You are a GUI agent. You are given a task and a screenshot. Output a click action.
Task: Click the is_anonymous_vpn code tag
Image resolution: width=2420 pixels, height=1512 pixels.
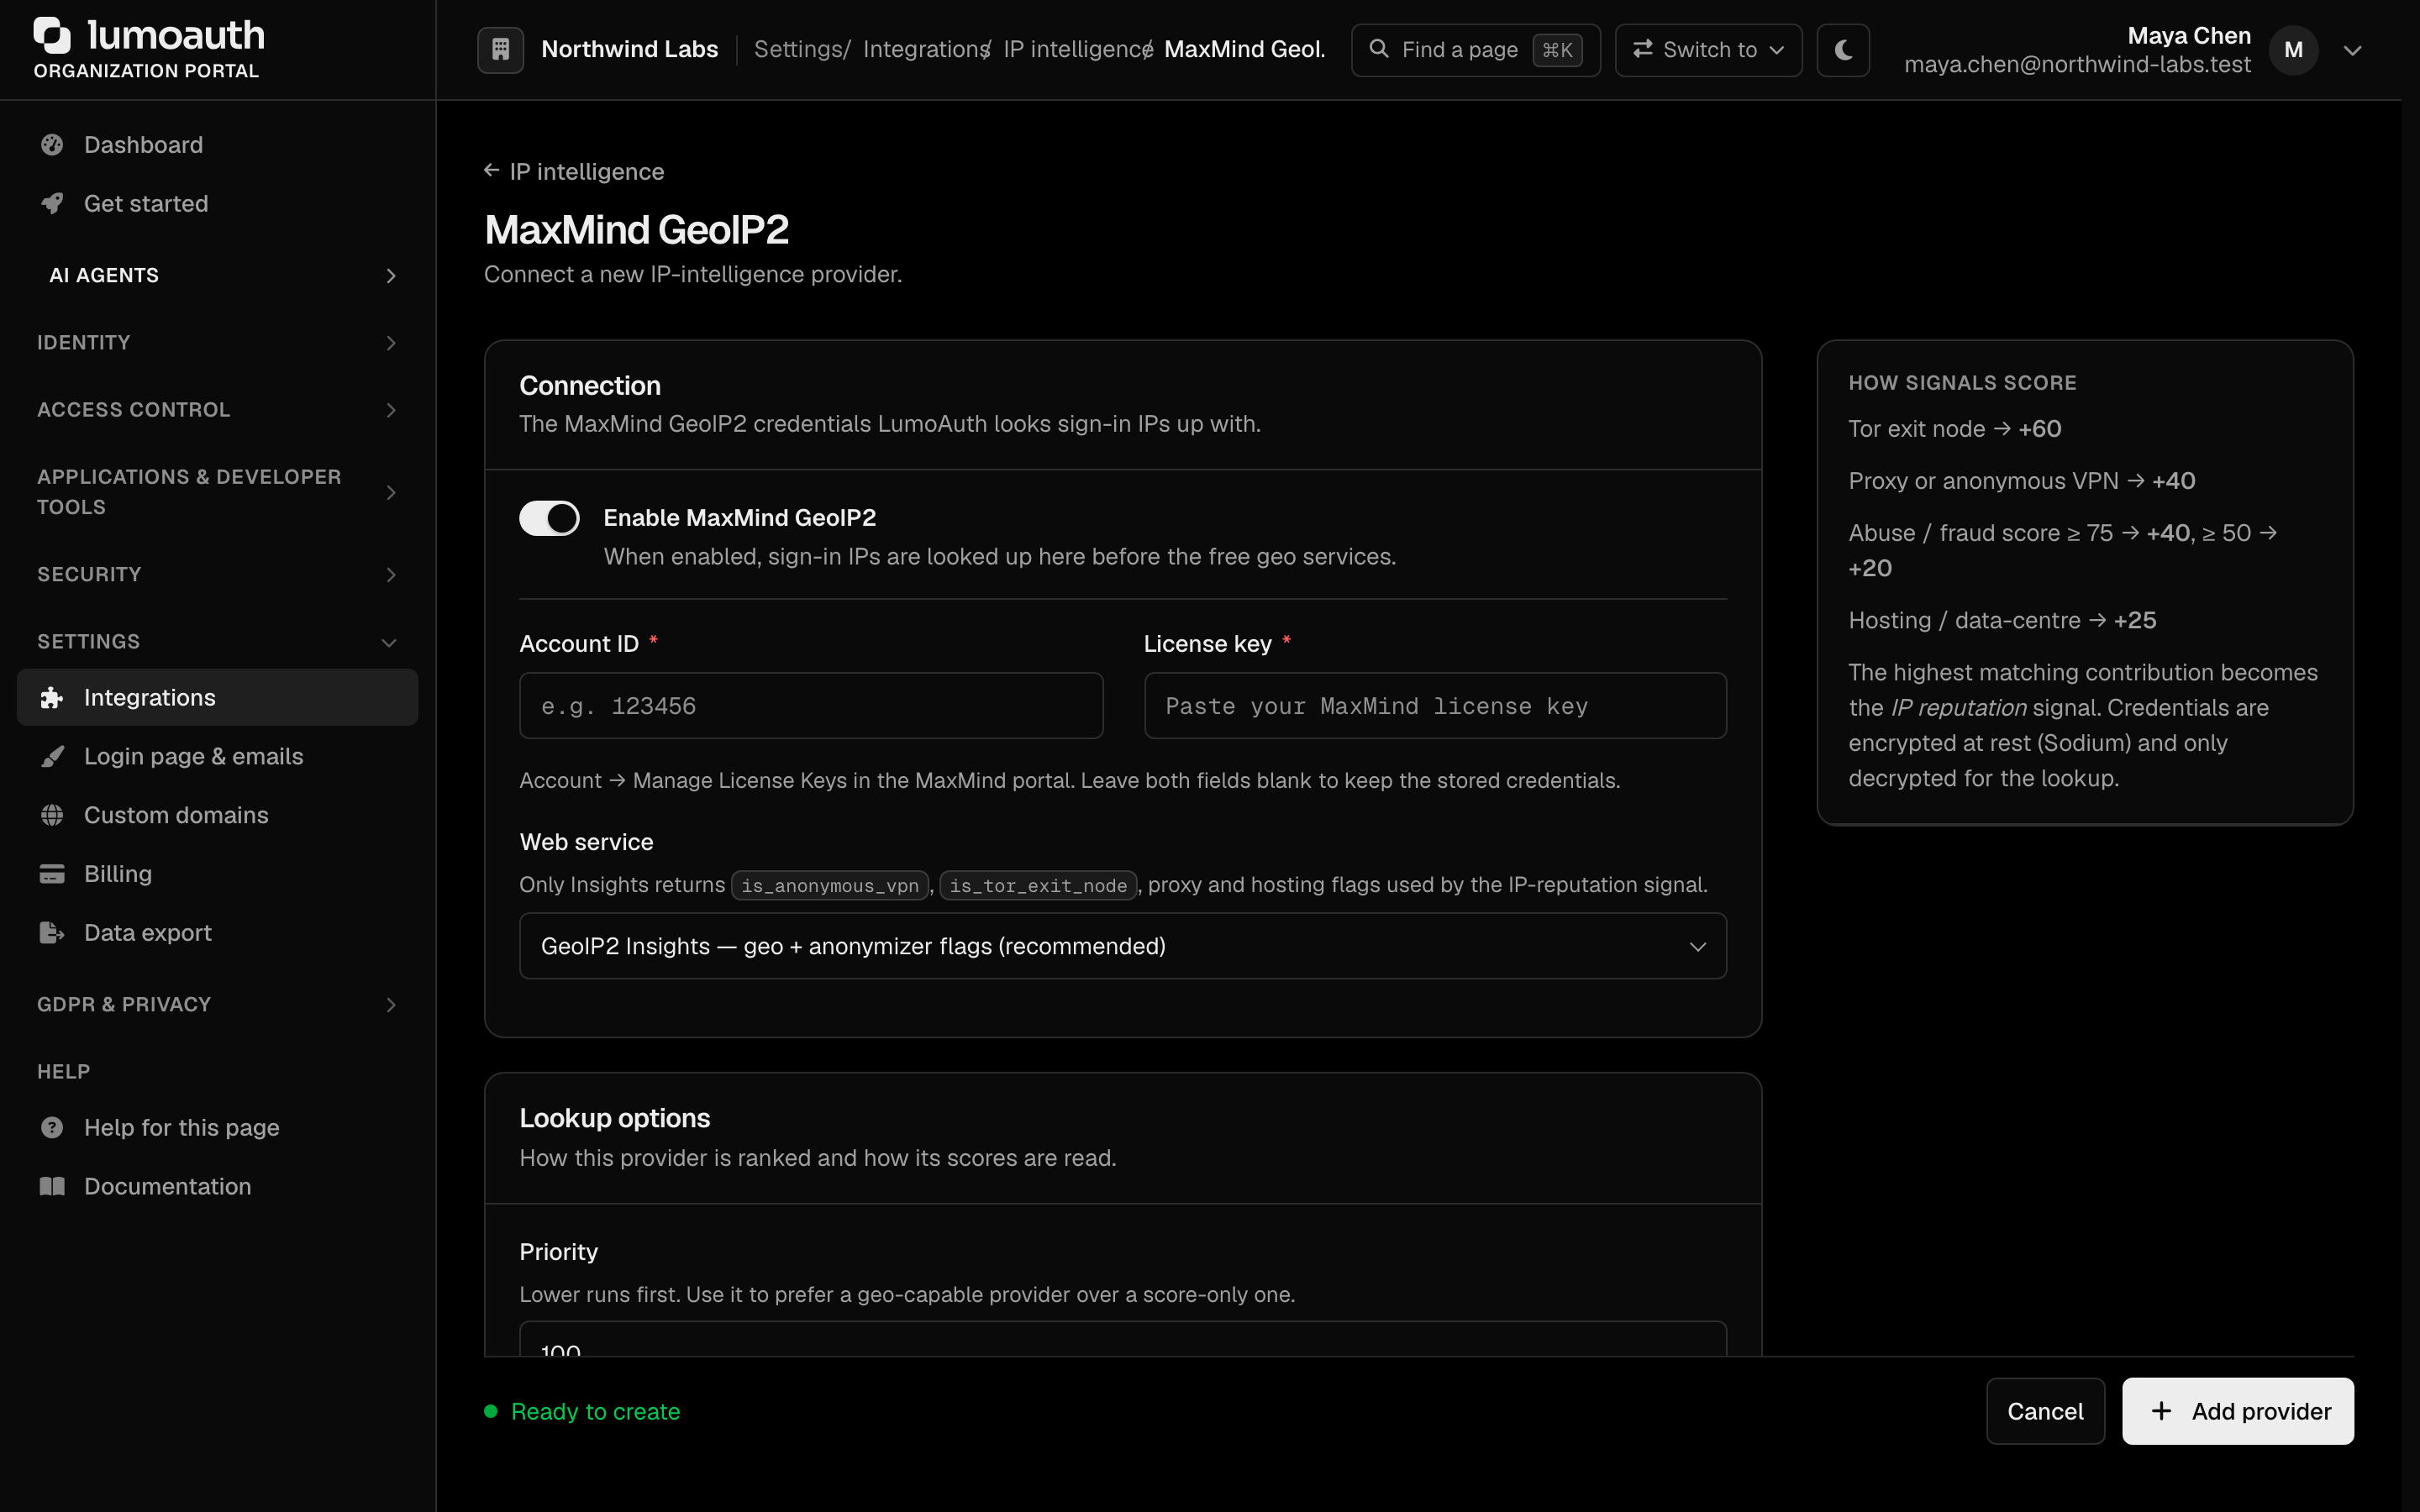(x=829, y=886)
